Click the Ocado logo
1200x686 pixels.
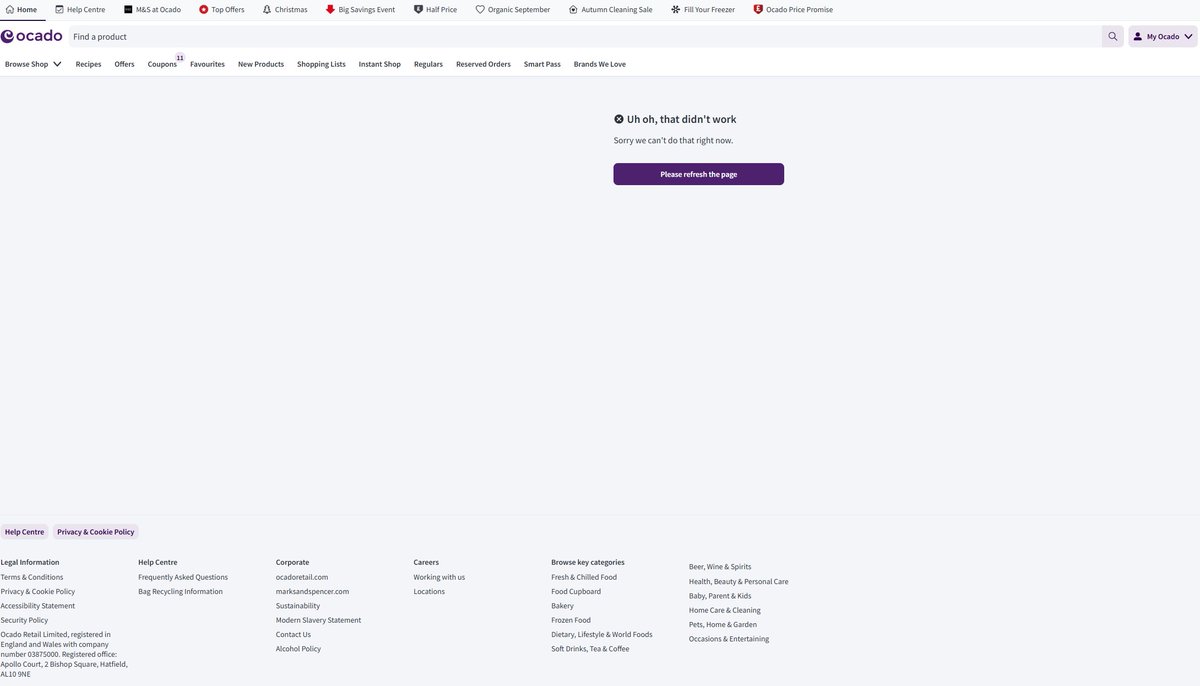(31, 36)
